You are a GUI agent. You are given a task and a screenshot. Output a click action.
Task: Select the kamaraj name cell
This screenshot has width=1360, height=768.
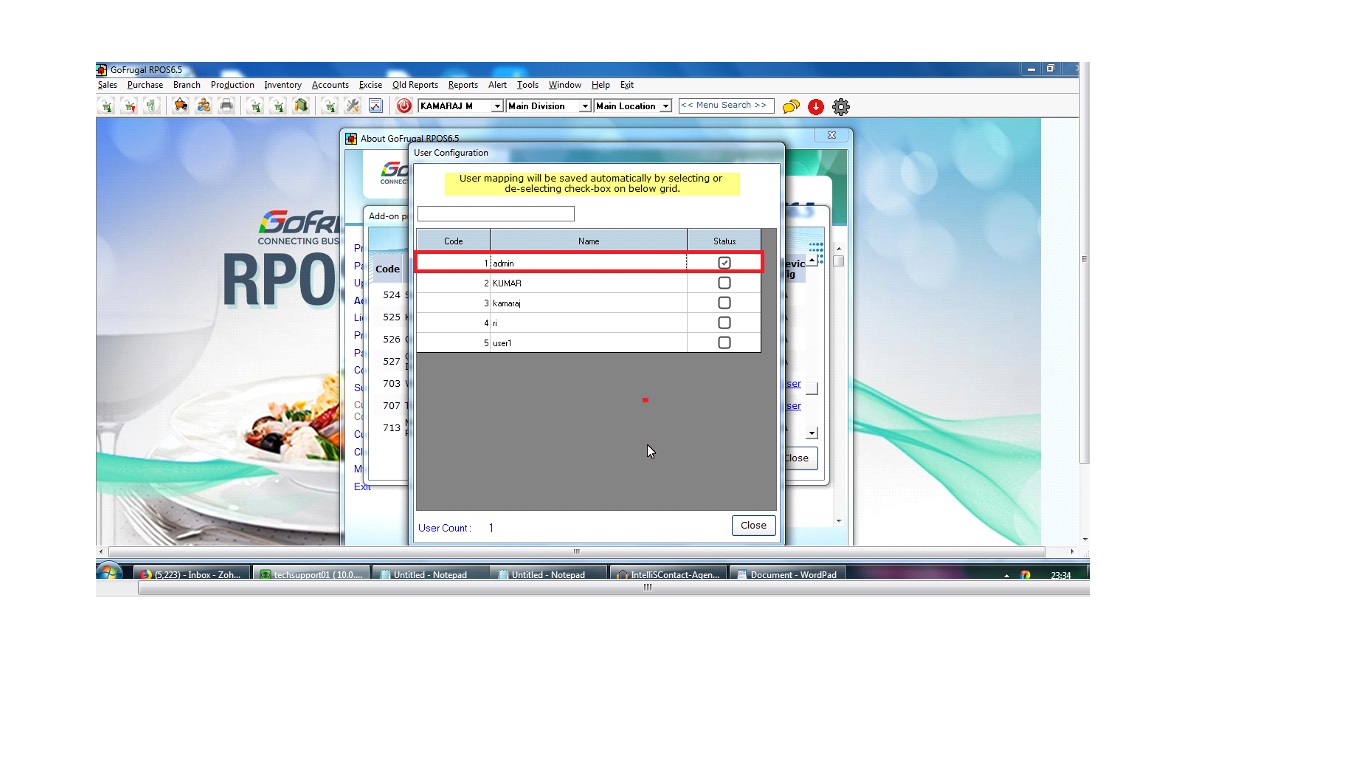point(589,303)
